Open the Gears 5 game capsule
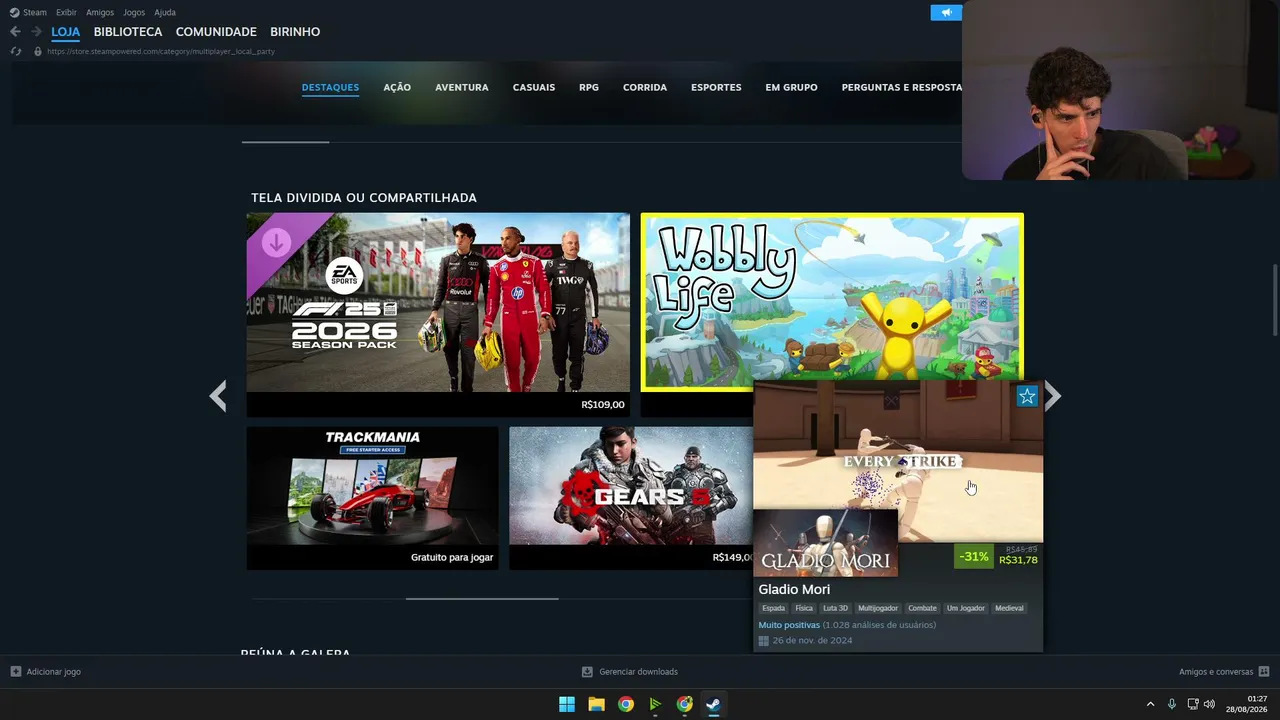This screenshot has height=720, width=1280. click(x=631, y=498)
